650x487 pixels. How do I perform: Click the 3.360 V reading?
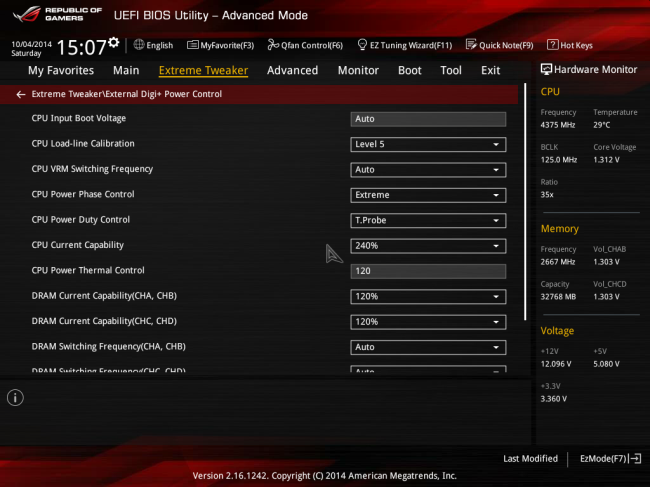coord(553,399)
